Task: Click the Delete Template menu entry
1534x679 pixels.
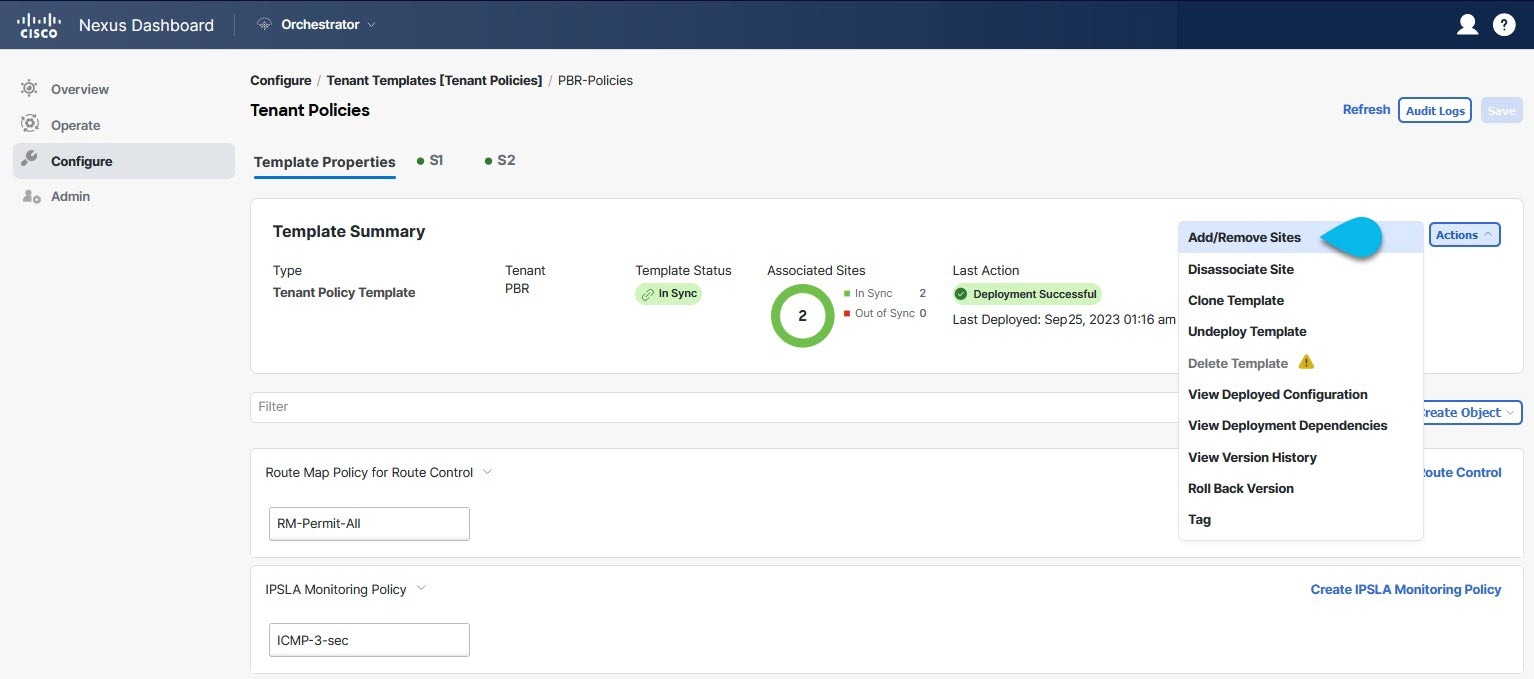Action: click(1300, 363)
